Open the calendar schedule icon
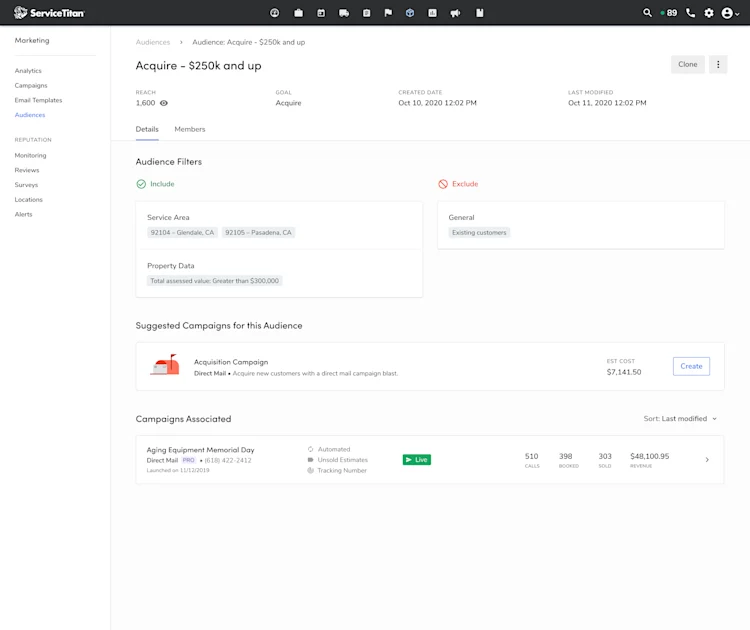The height and width of the screenshot is (630, 750). point(321,13)
